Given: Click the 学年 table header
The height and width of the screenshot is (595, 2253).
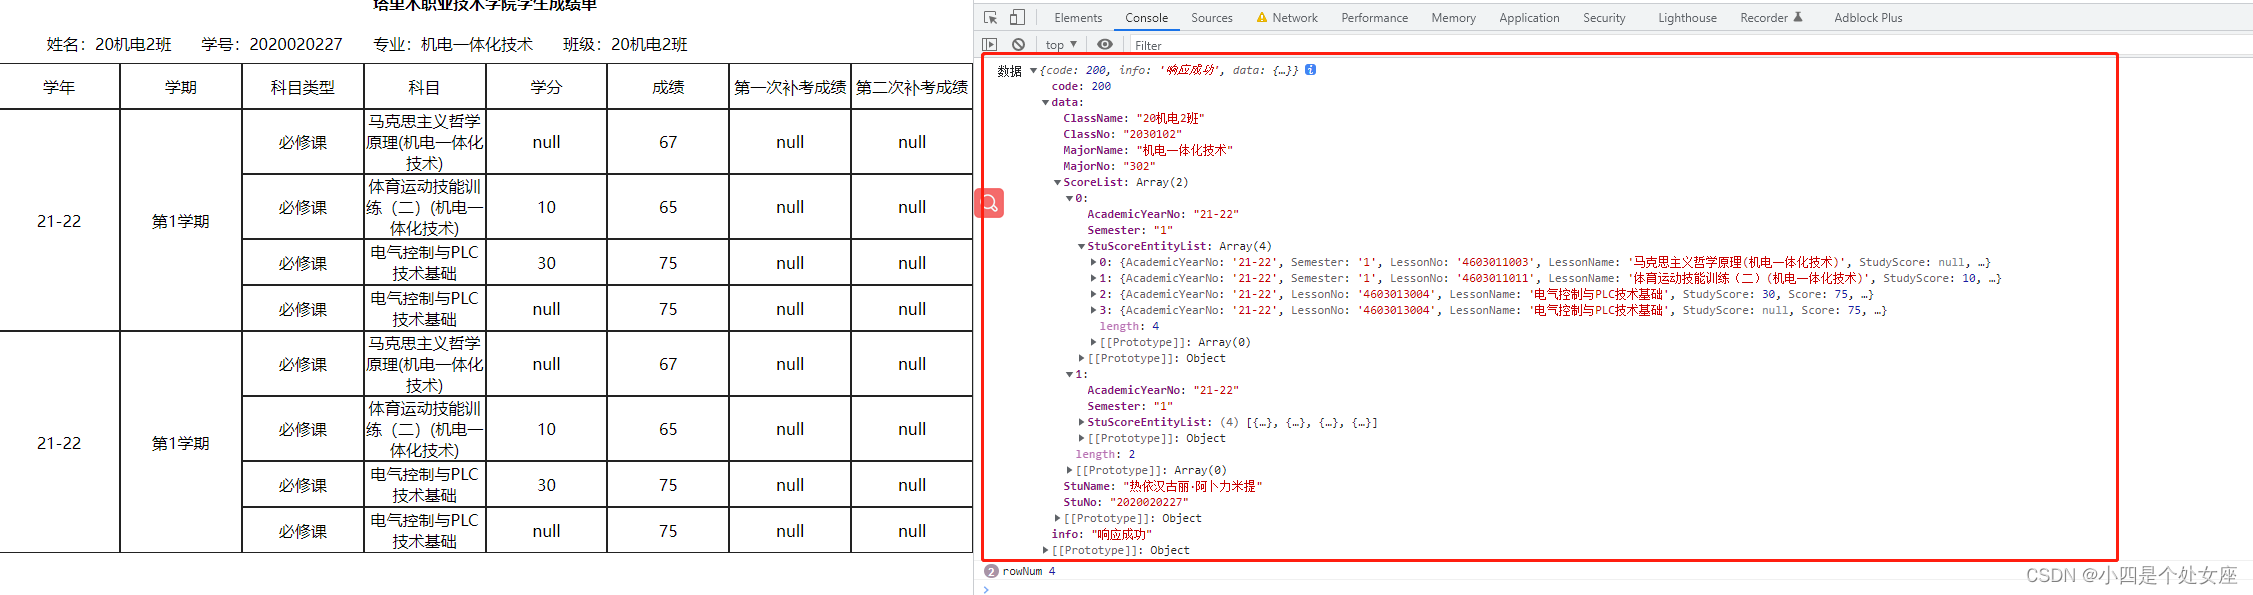Looking at the screenshot, I should (x=59, y=87).
